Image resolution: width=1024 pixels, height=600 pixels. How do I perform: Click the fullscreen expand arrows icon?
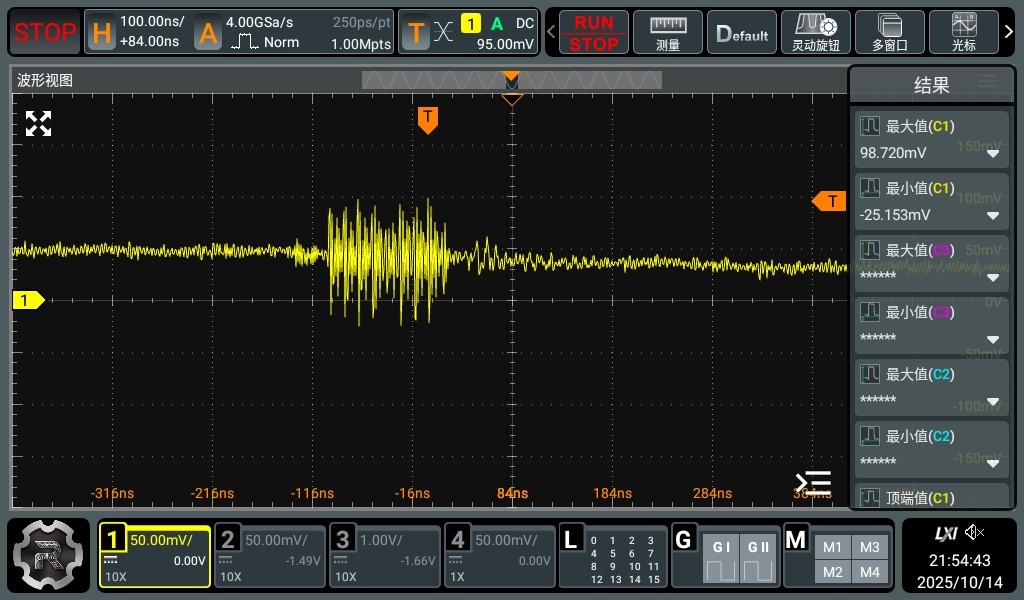[38, 124]
